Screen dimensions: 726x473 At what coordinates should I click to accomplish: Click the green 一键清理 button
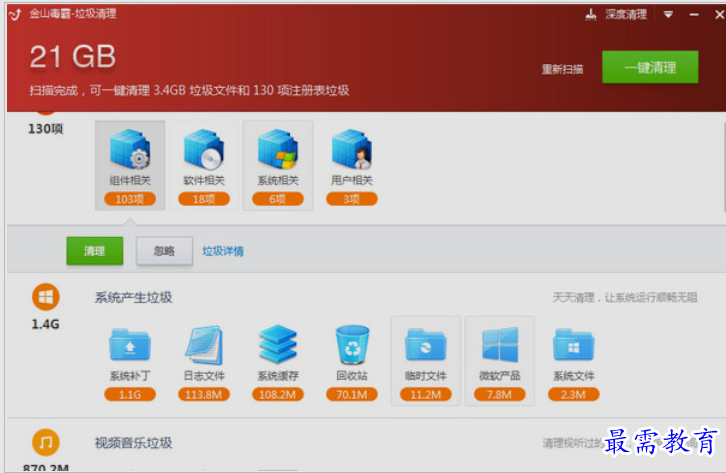click(x=650, y=67)
